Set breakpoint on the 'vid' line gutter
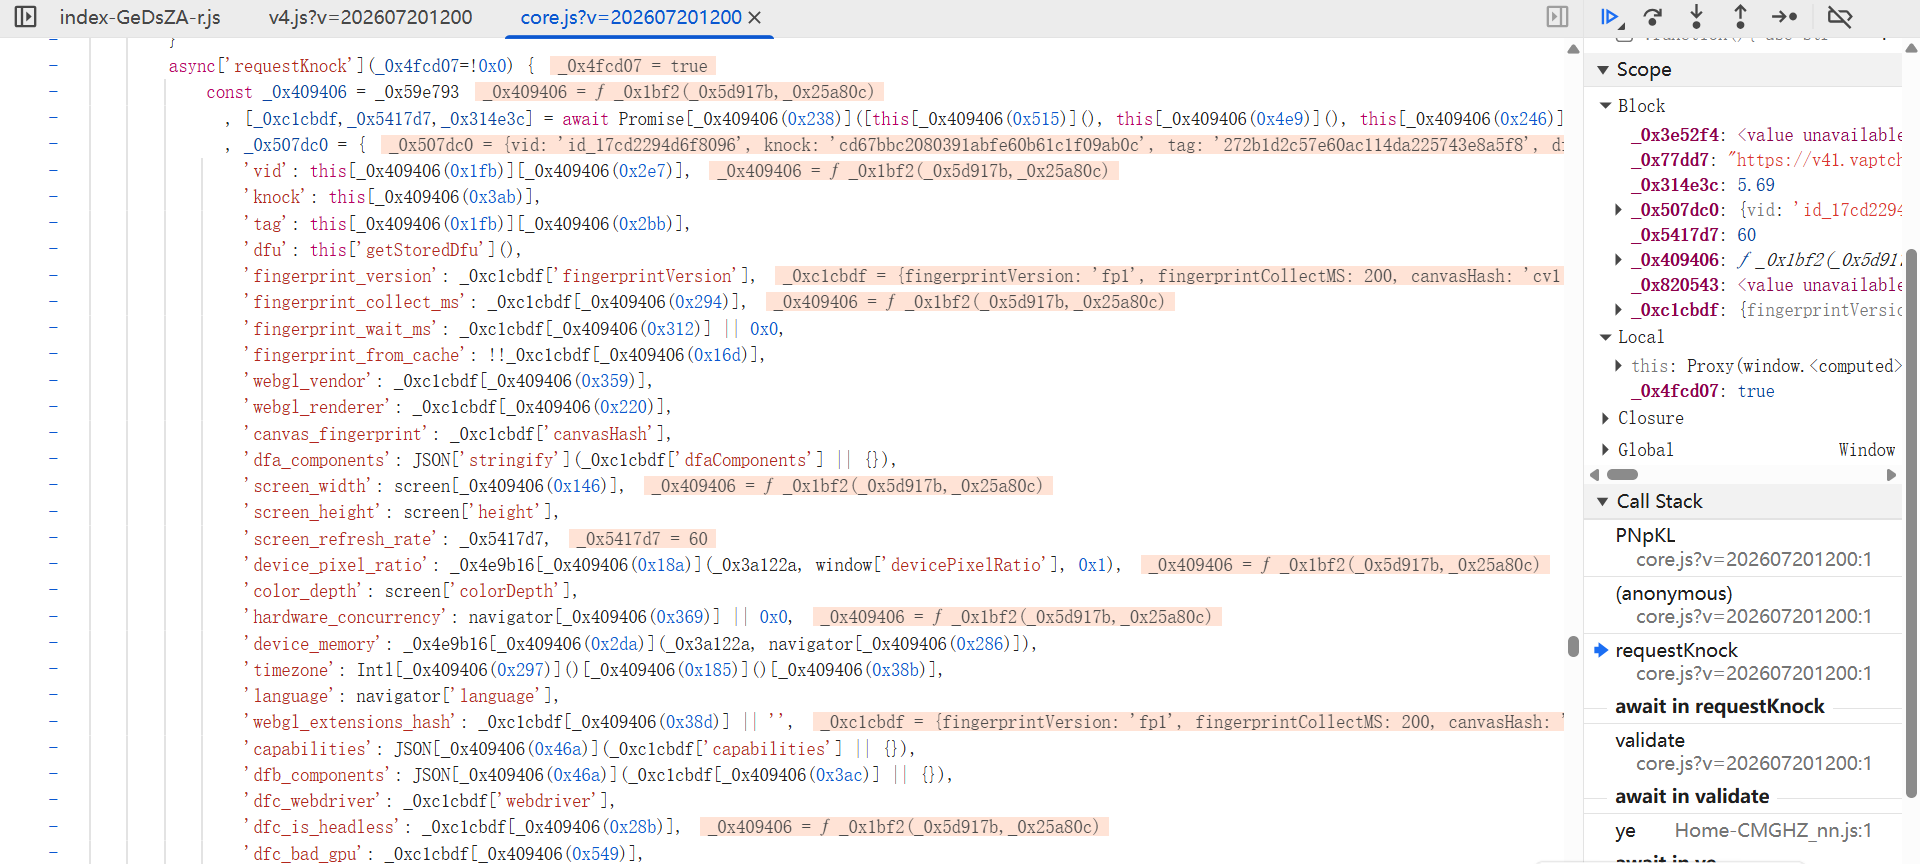This screenshot has width=1920, height=864. click(53, 170)
